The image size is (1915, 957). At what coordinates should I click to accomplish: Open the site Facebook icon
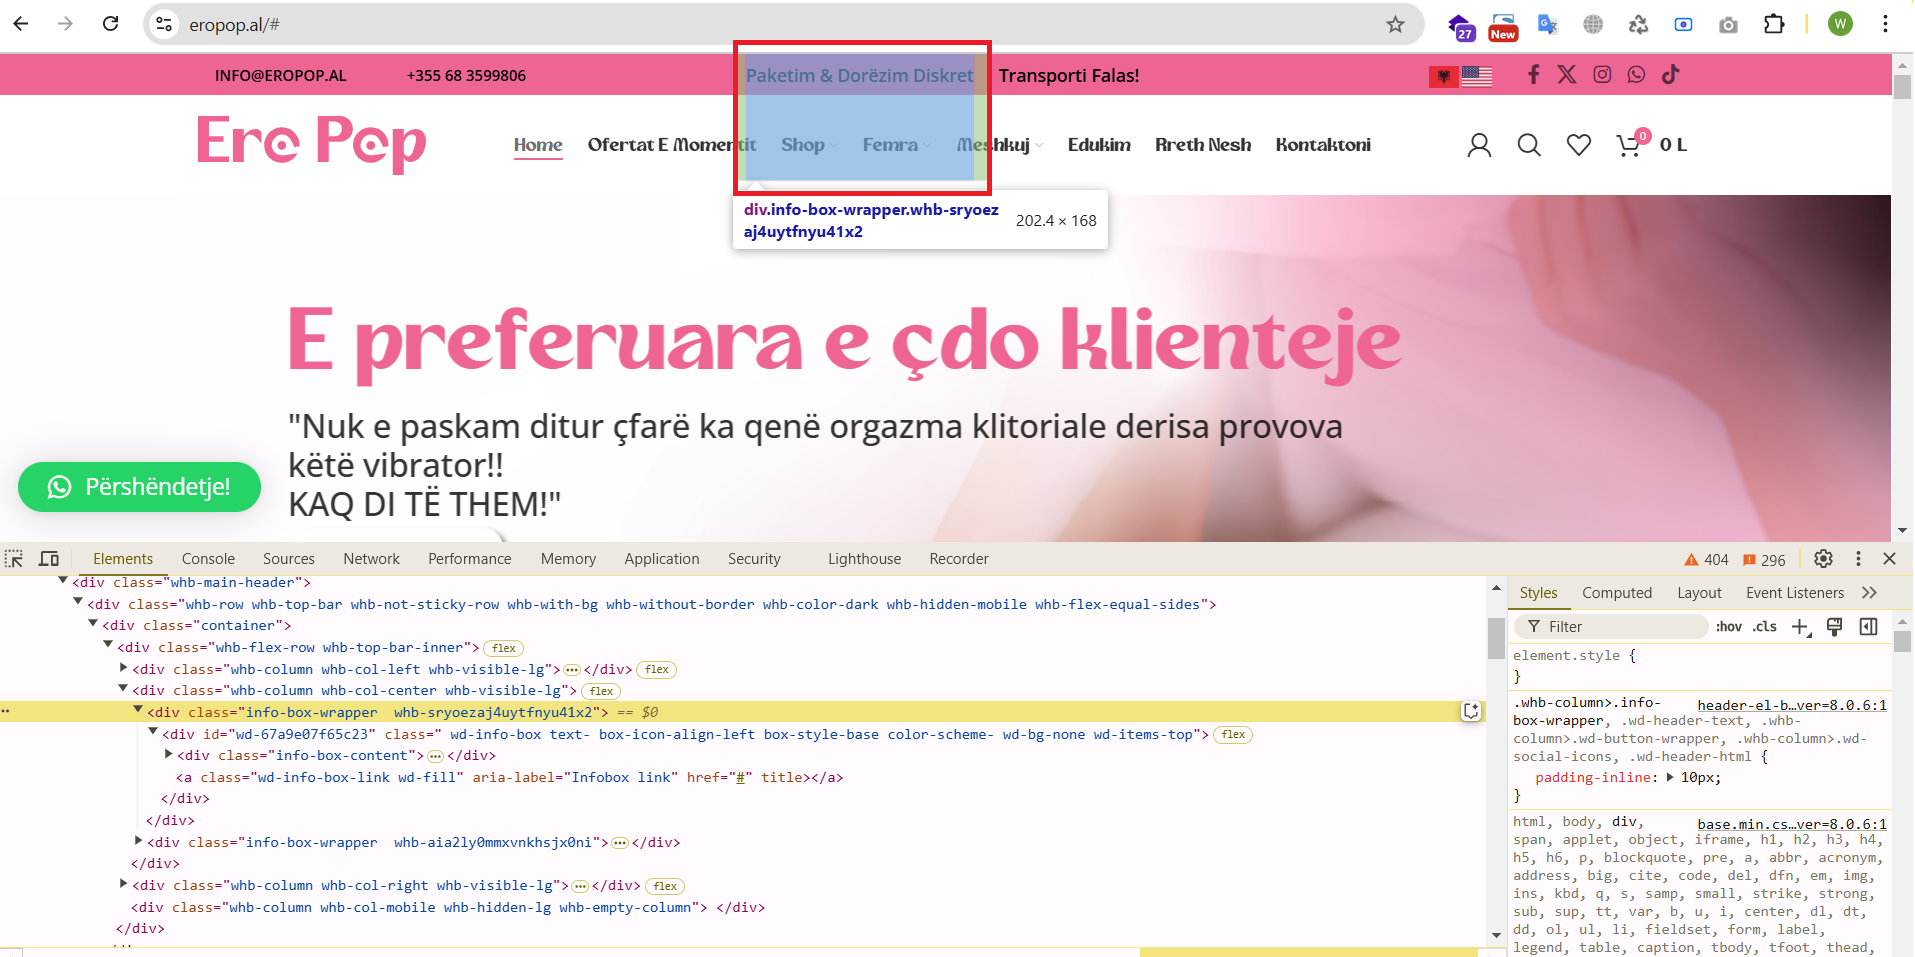1533,74
